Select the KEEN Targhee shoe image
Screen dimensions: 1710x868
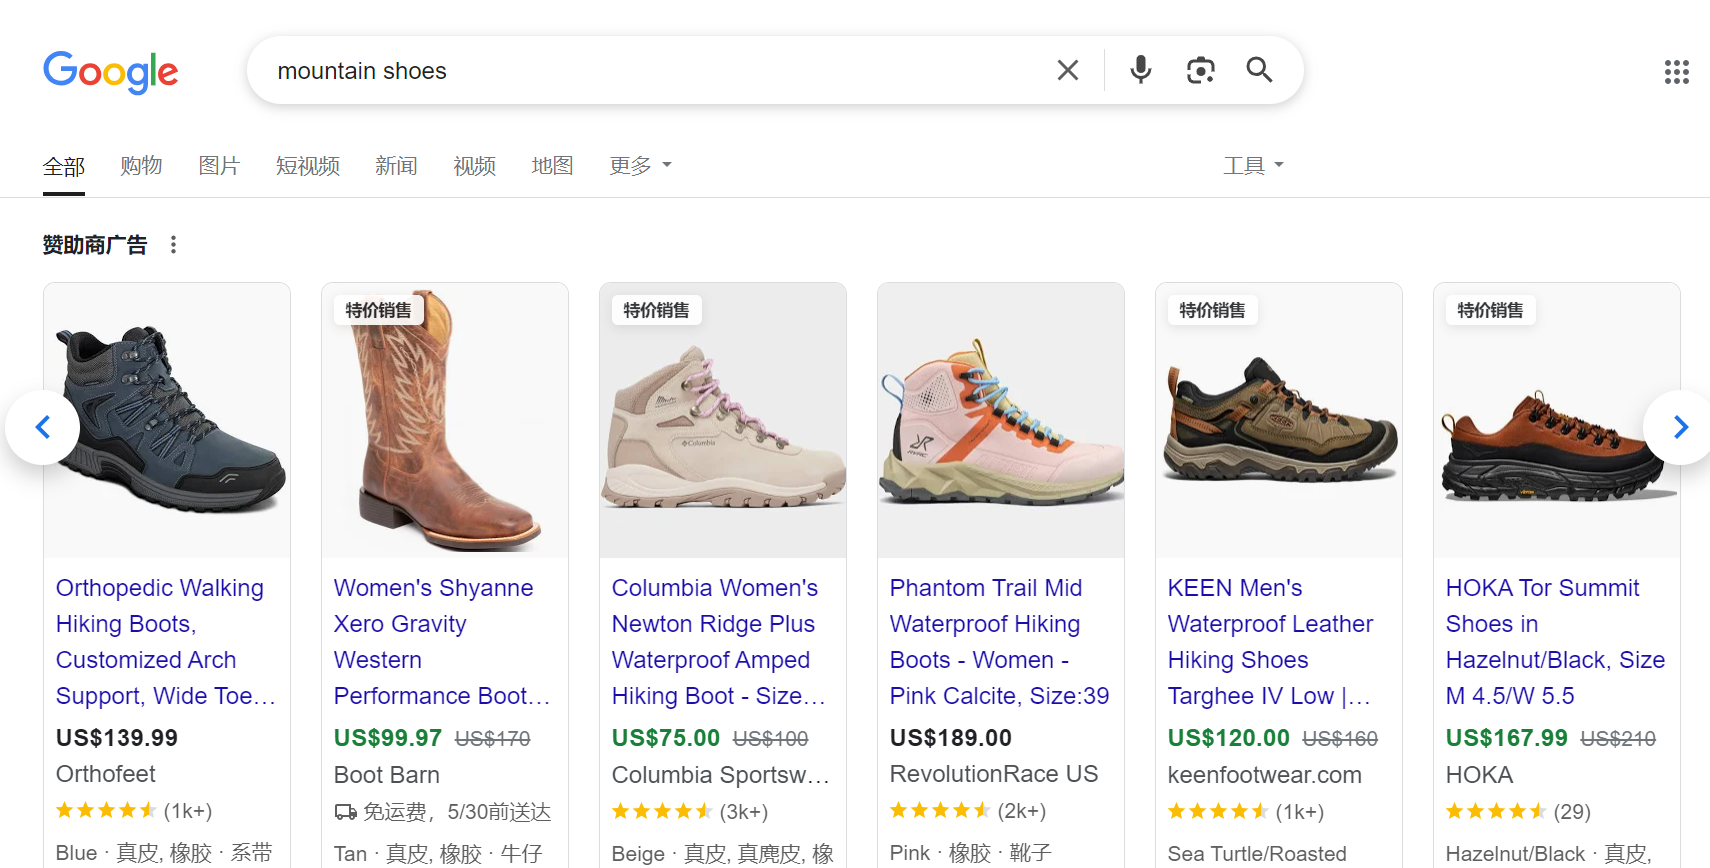click(x=1279, y=420)
